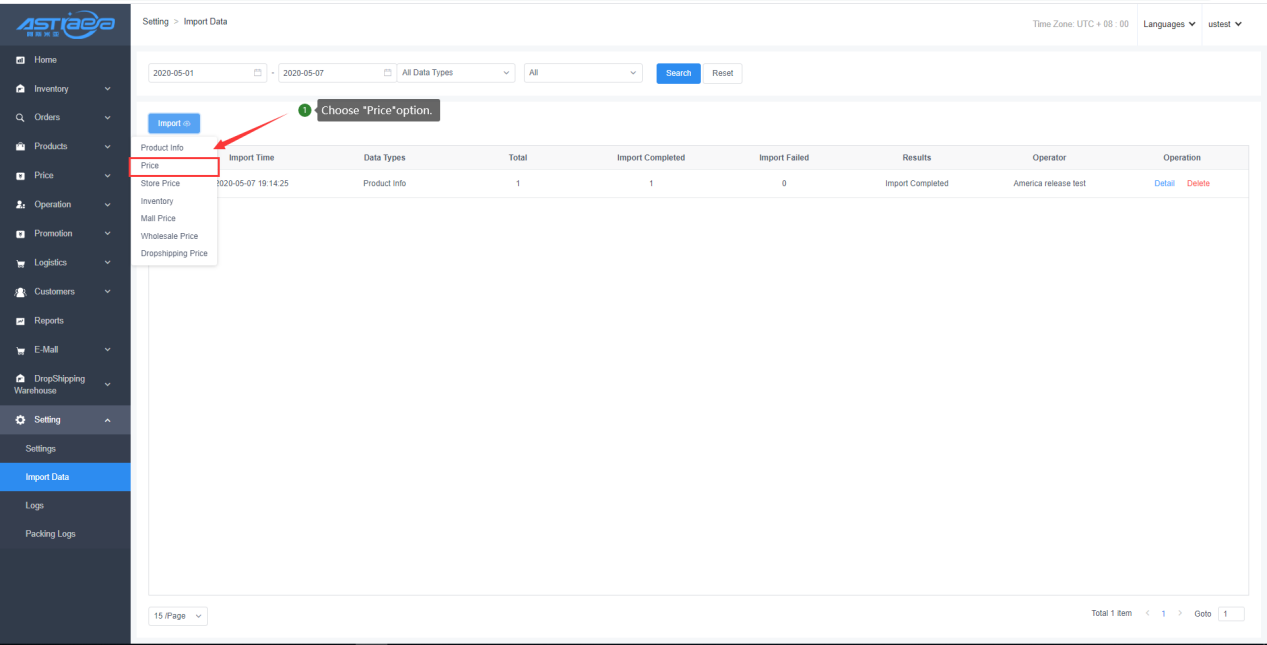Open the All Data Types dropdown

coord(455,73)
